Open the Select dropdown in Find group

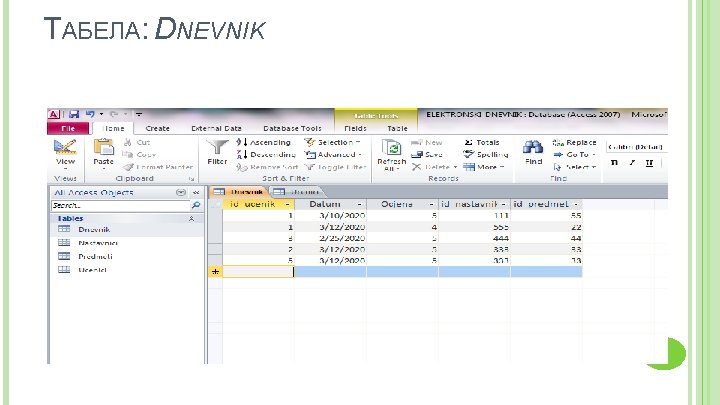pyautogui.click(x=574, y=167)
